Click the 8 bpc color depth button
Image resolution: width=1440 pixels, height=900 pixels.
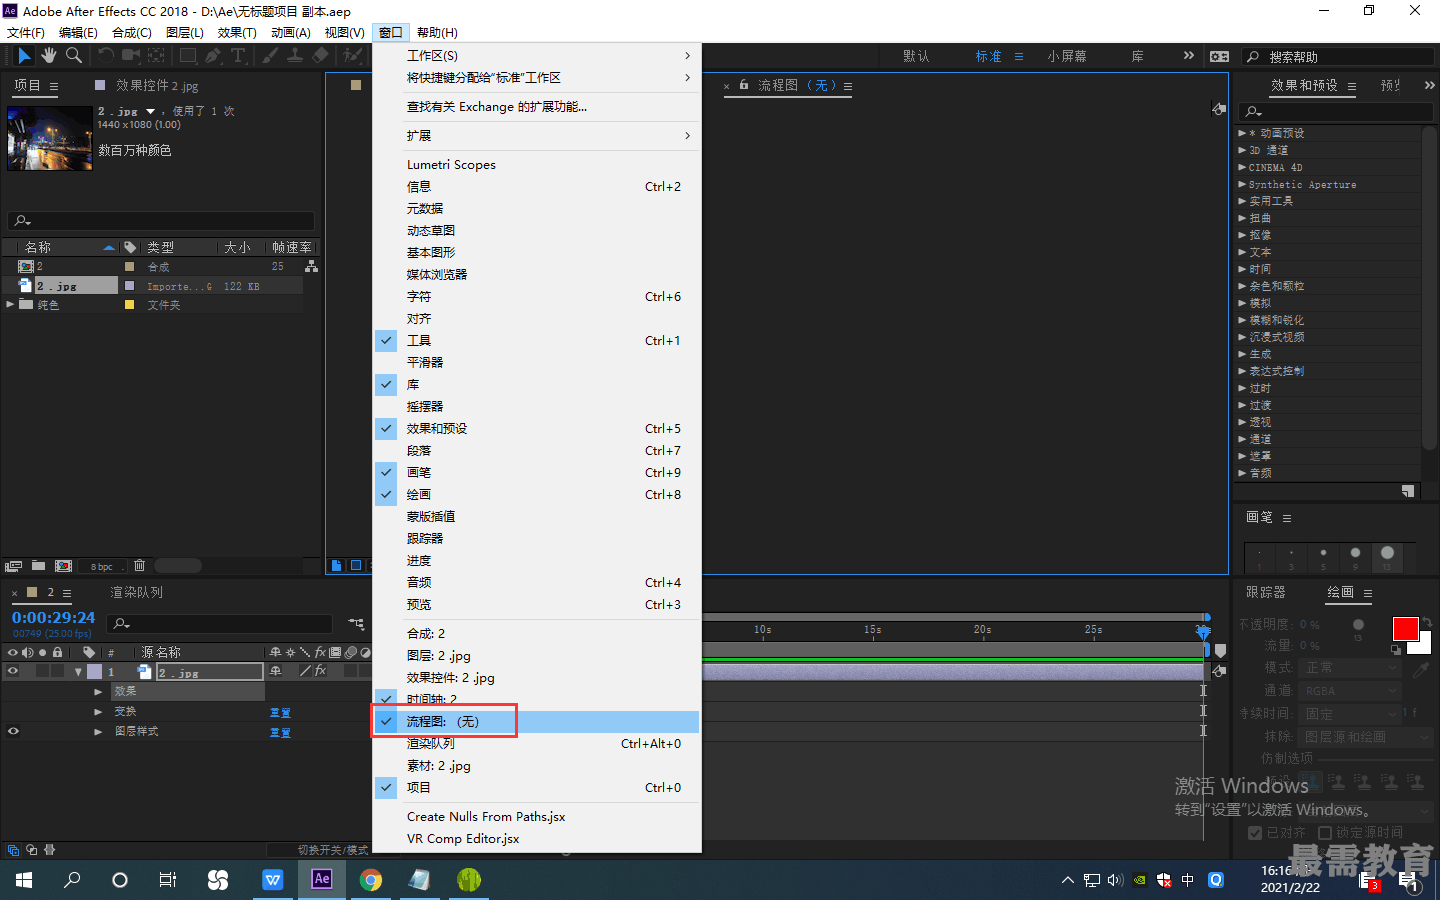pyautogui.click(x=102, y=567)
